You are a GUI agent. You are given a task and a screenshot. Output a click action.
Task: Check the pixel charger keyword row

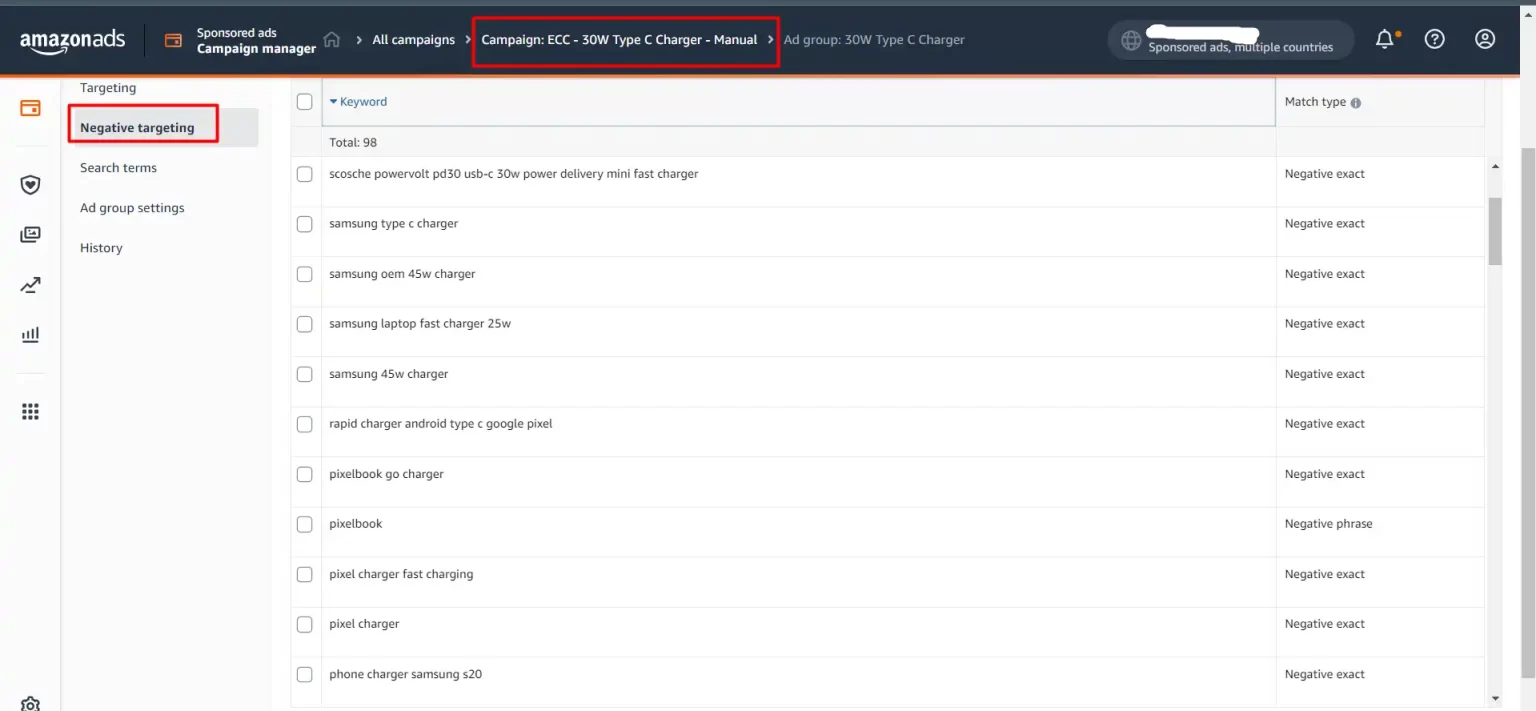pos(305,624)
